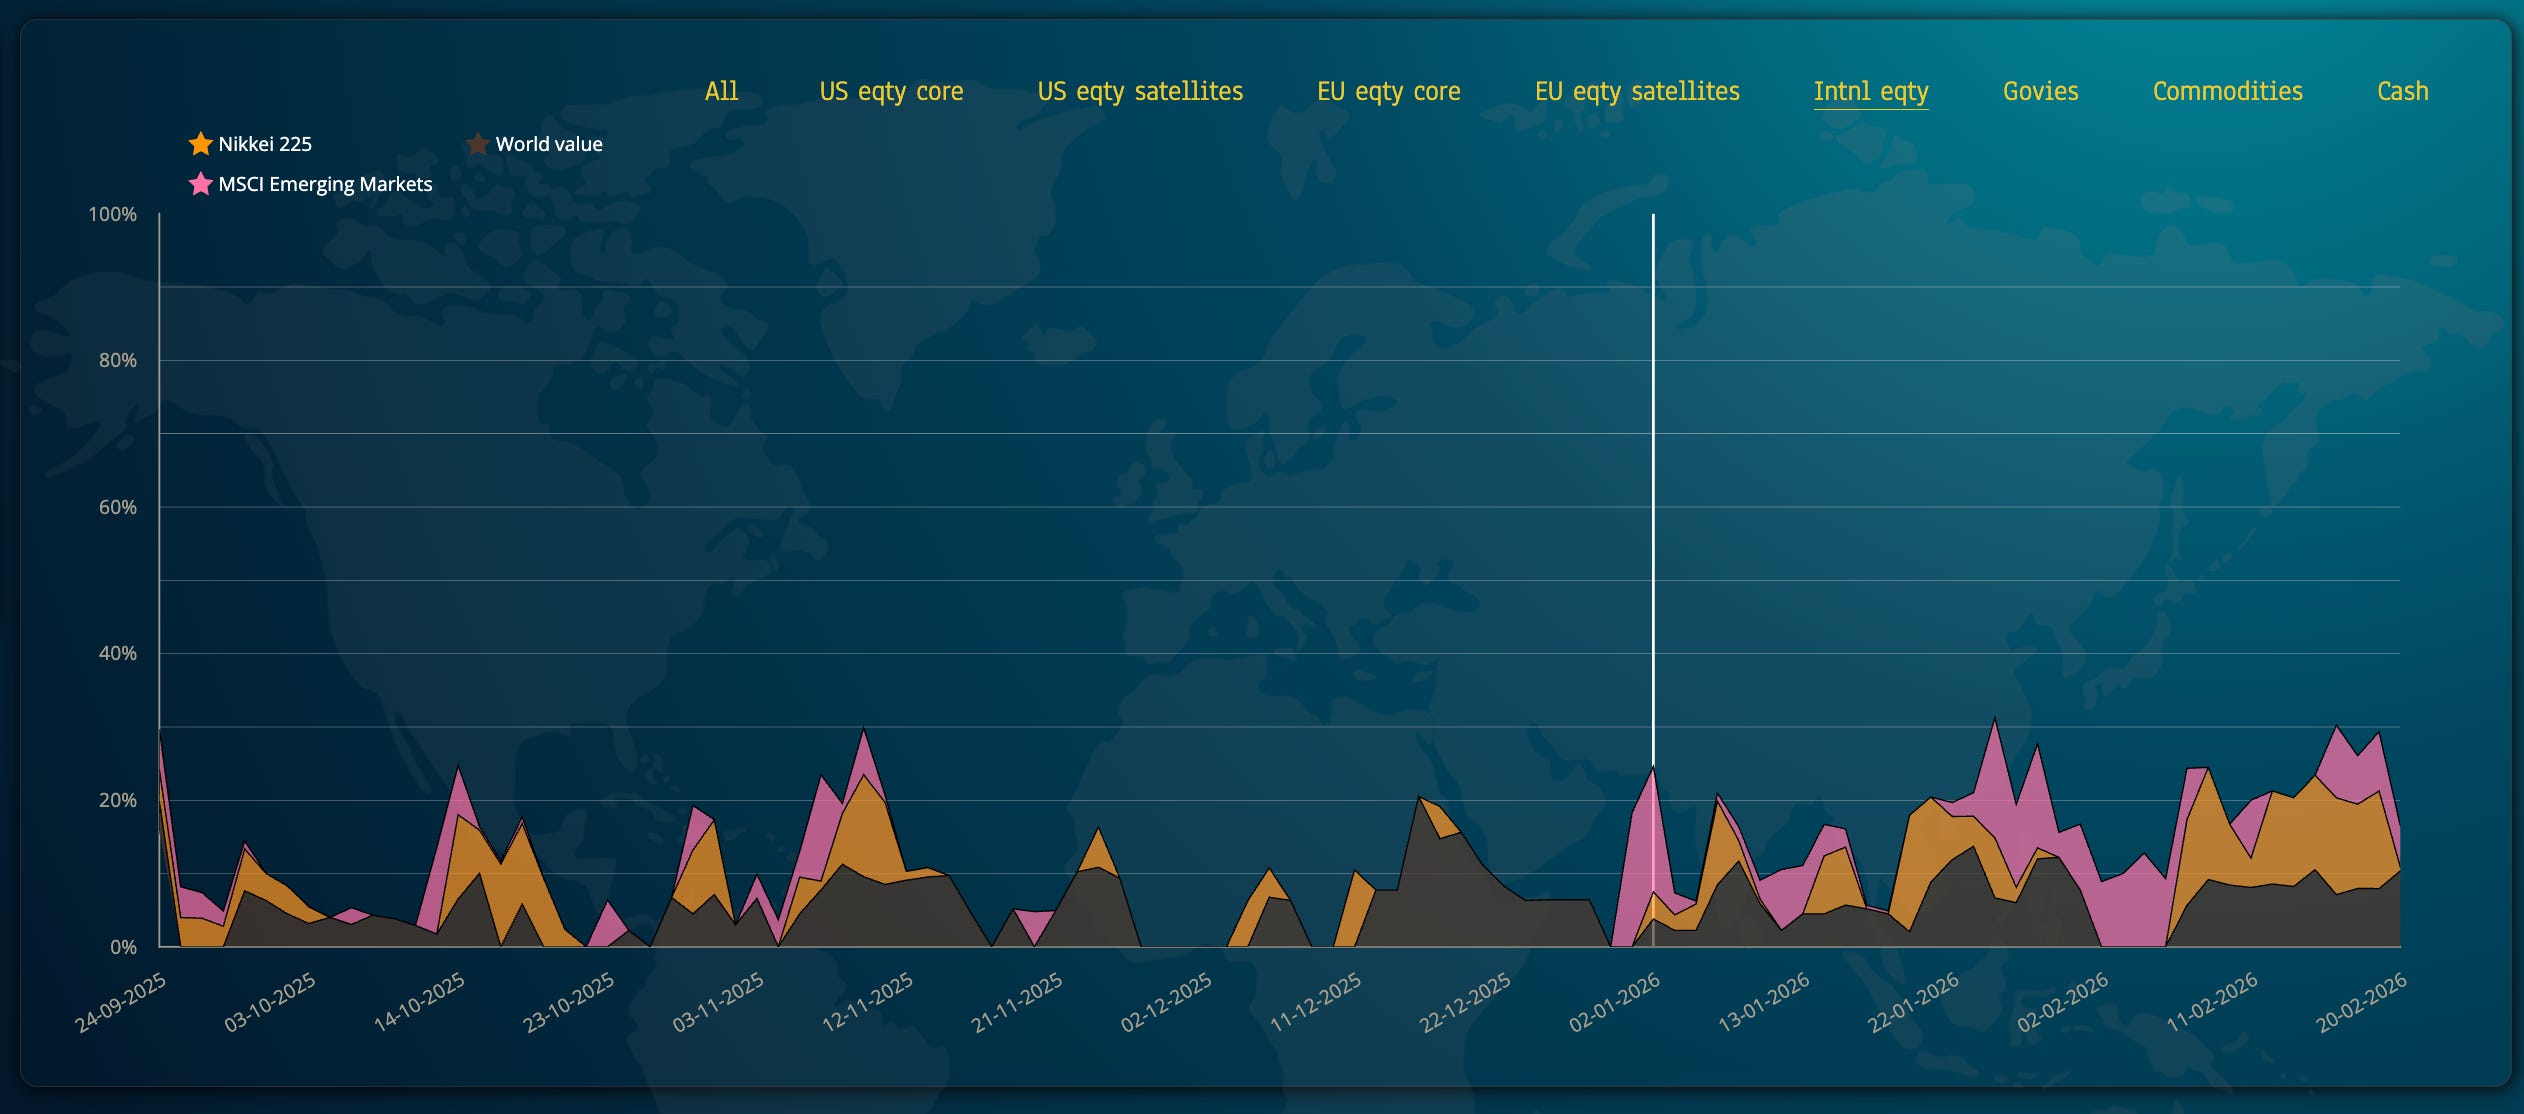
Task: Click the 02-01-2026 date axis label
Action: coord(1614,1002)
